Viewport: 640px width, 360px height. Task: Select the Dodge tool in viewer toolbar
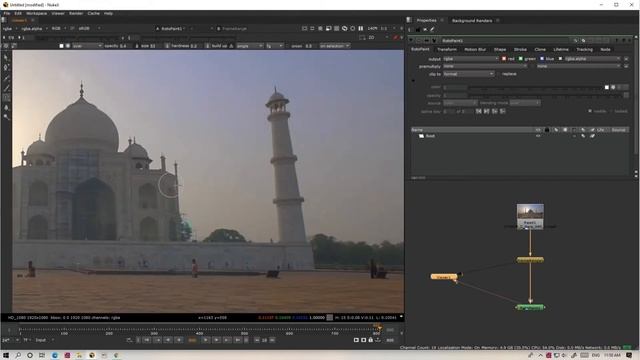click(6, 117)
